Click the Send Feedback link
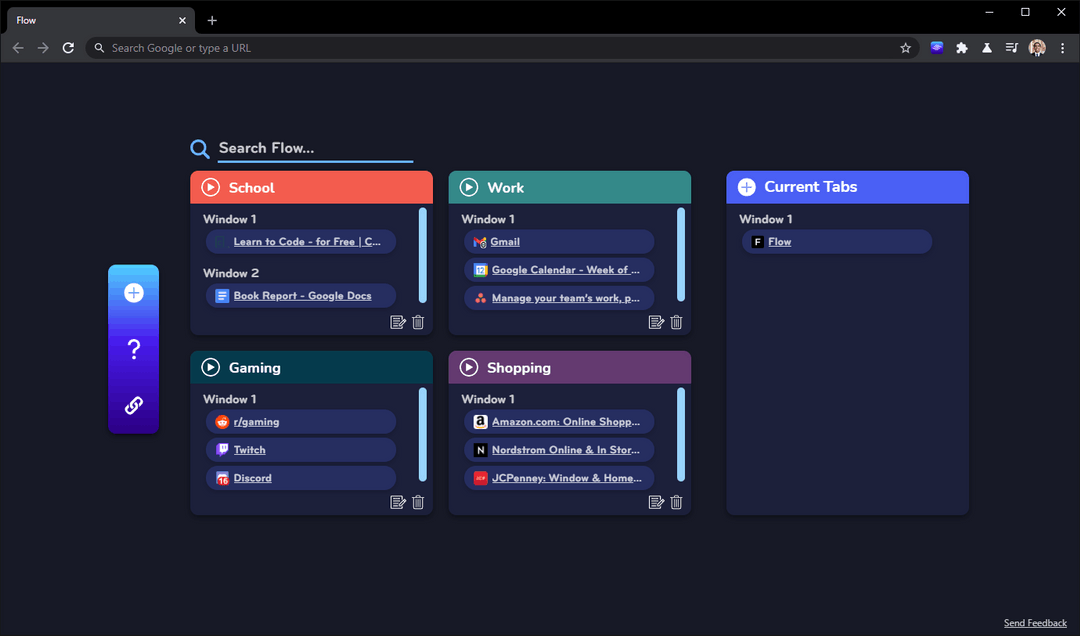 pos(1035,623)
